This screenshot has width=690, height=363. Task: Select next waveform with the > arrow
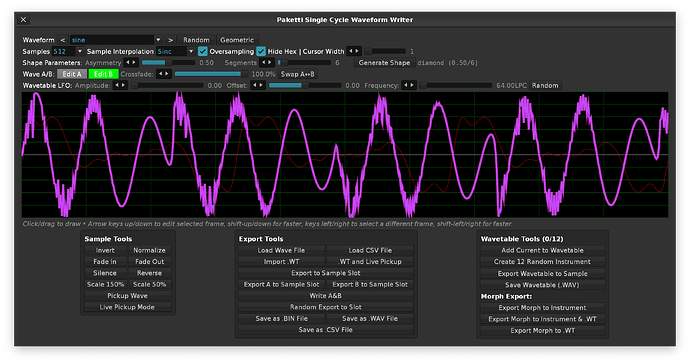click(170, 40)
